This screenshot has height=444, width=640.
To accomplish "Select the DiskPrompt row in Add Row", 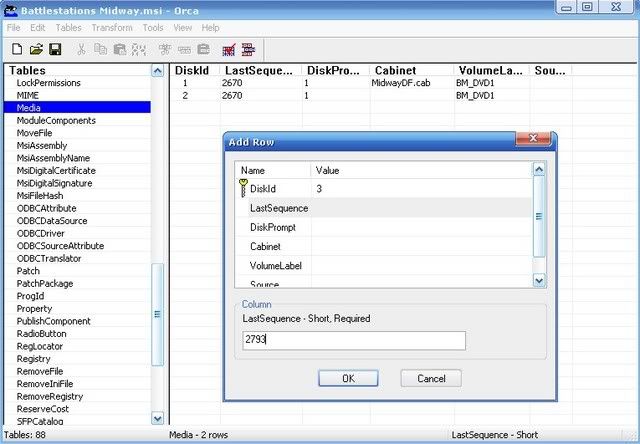I will coord(384,227).
